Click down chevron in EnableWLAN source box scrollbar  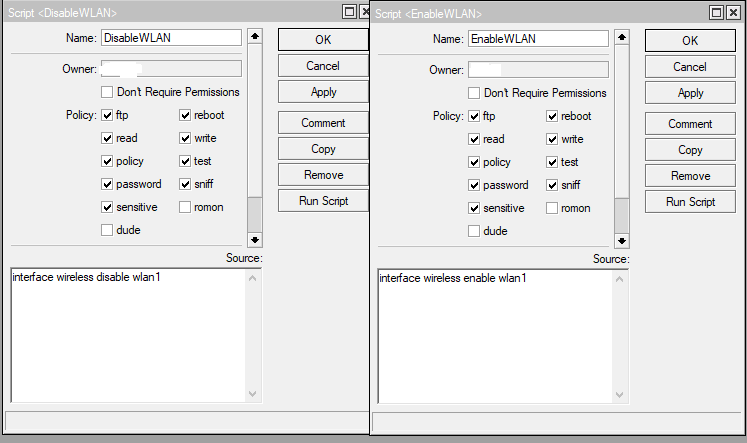pyautogui.click(x=619, y=394)
